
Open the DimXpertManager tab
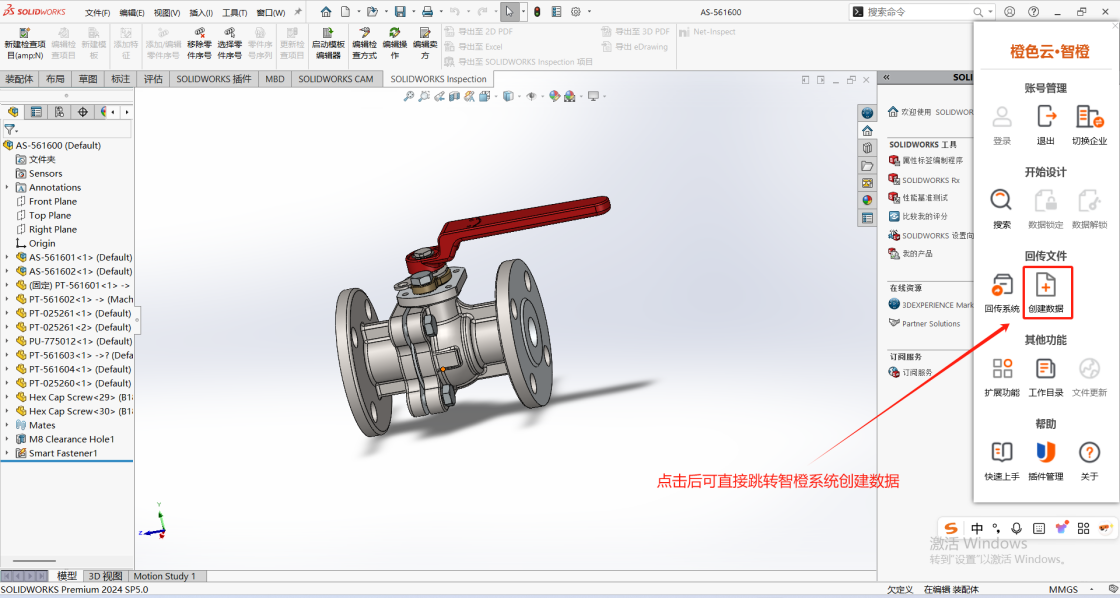click(x=82, y=111)
